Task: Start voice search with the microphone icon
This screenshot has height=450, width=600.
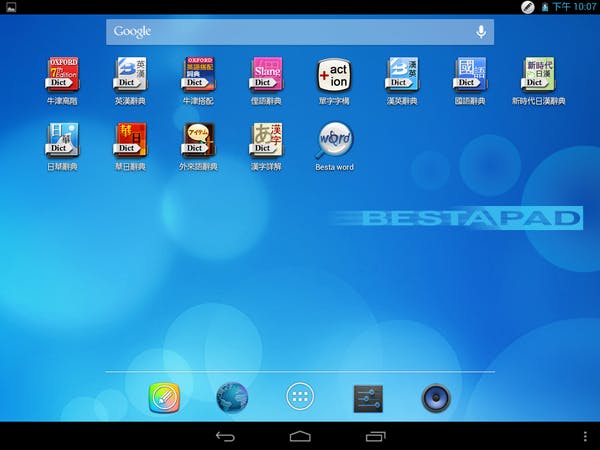Action: pyautogui.click(x=481, y=32)
